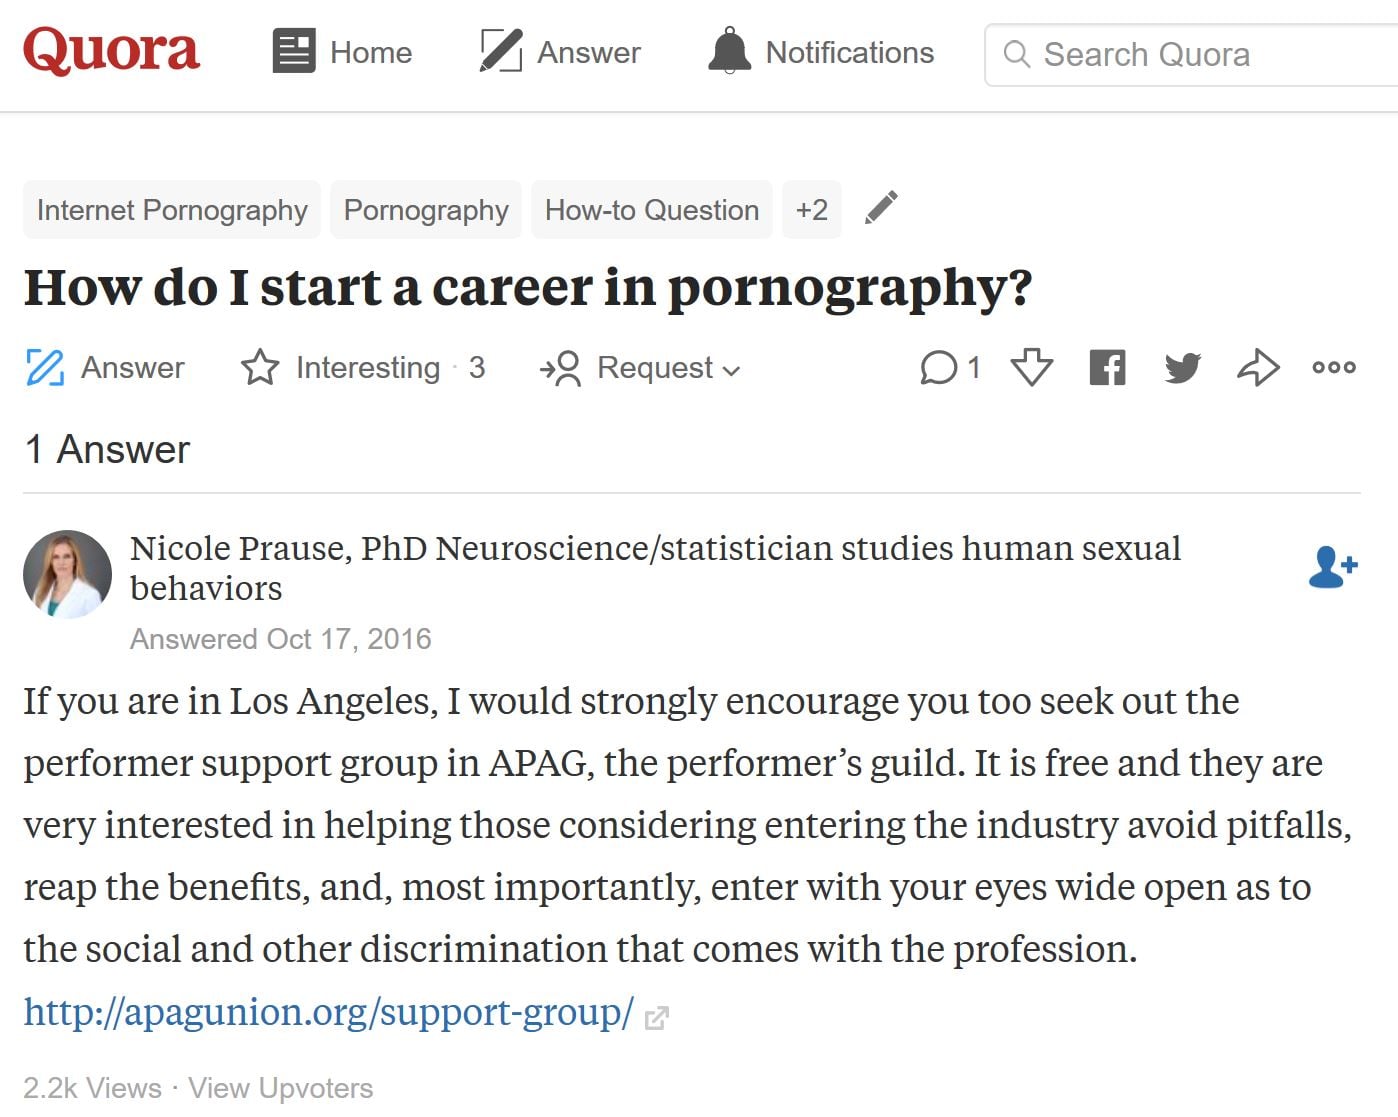This screenshot has height=1117, width=1398.
Task: Click the Quora logo
Action: point(111,51)
